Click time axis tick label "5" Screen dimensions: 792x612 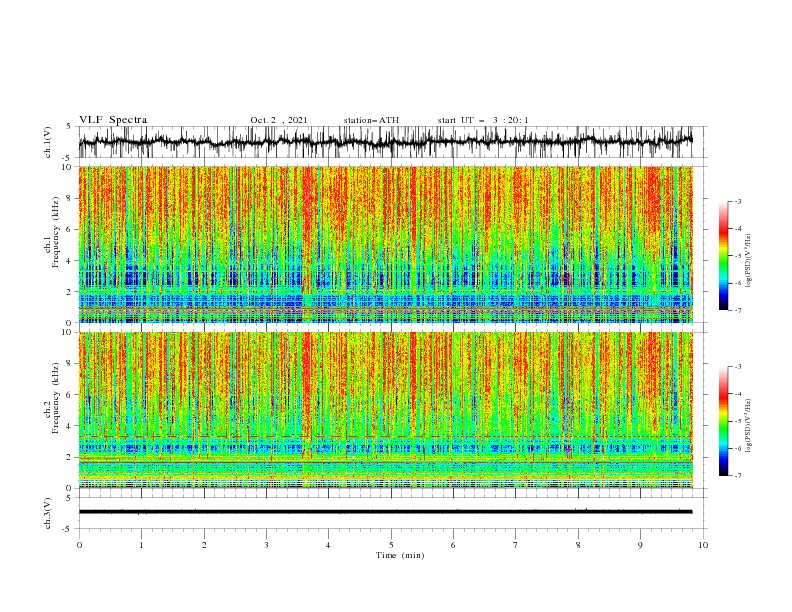coord(391,545)
